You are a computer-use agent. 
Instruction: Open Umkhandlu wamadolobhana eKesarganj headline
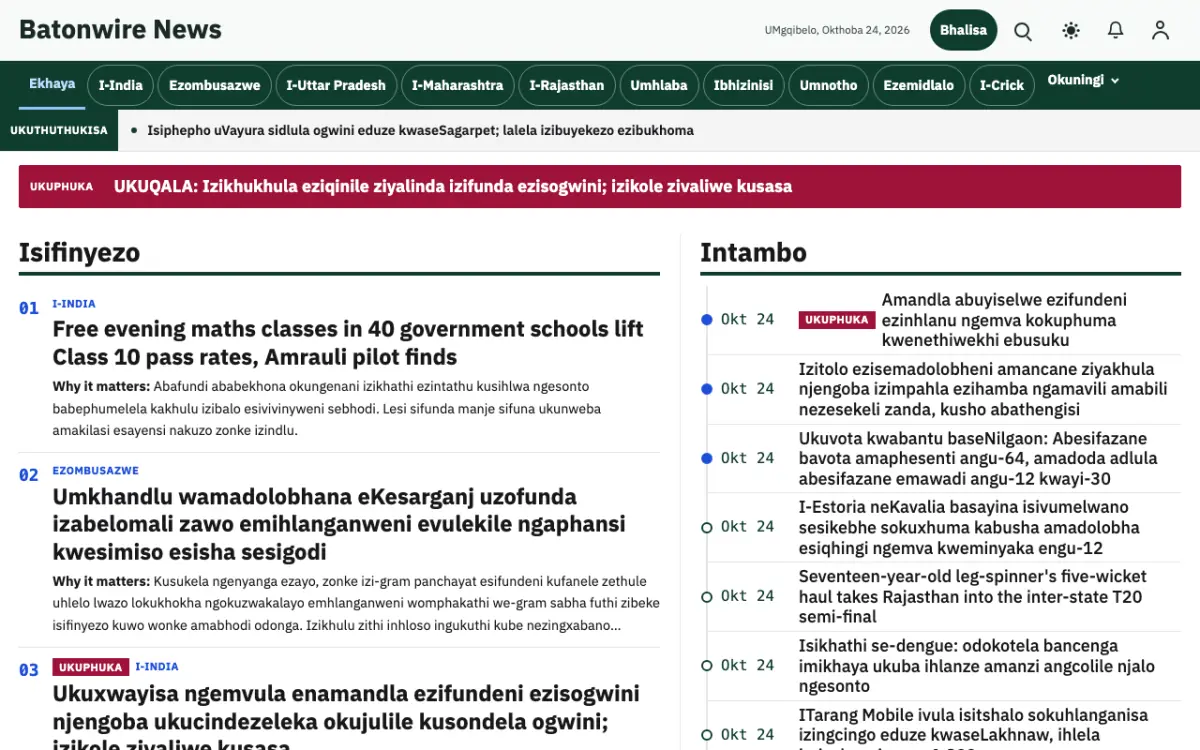339,524
